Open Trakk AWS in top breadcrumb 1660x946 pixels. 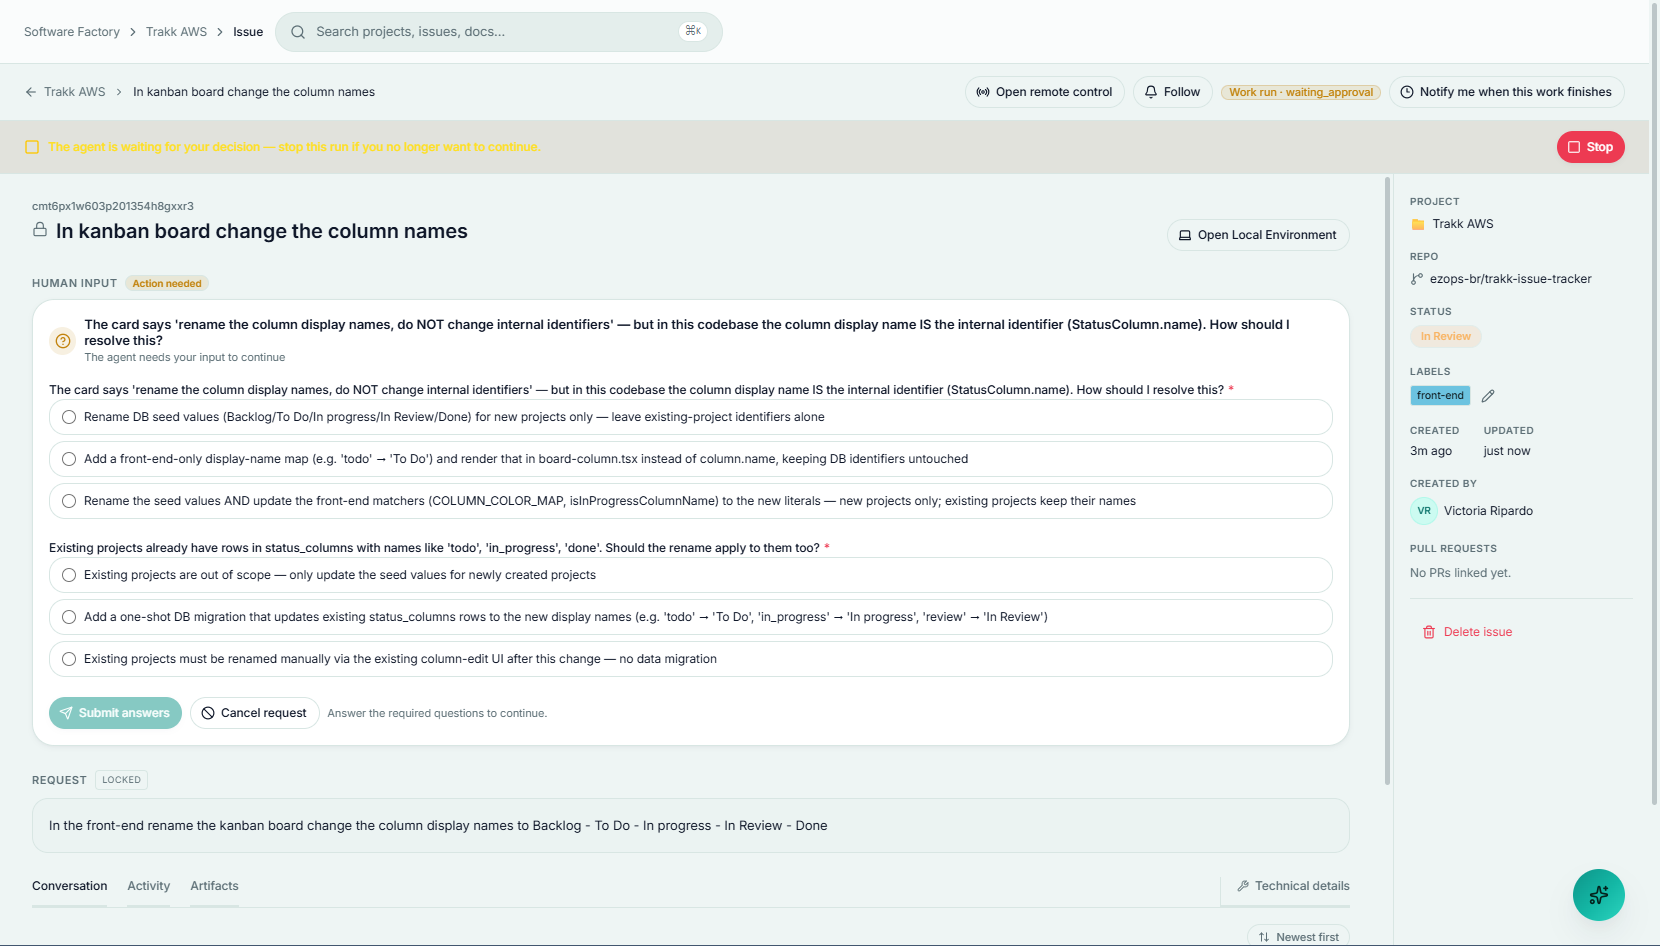177,32
